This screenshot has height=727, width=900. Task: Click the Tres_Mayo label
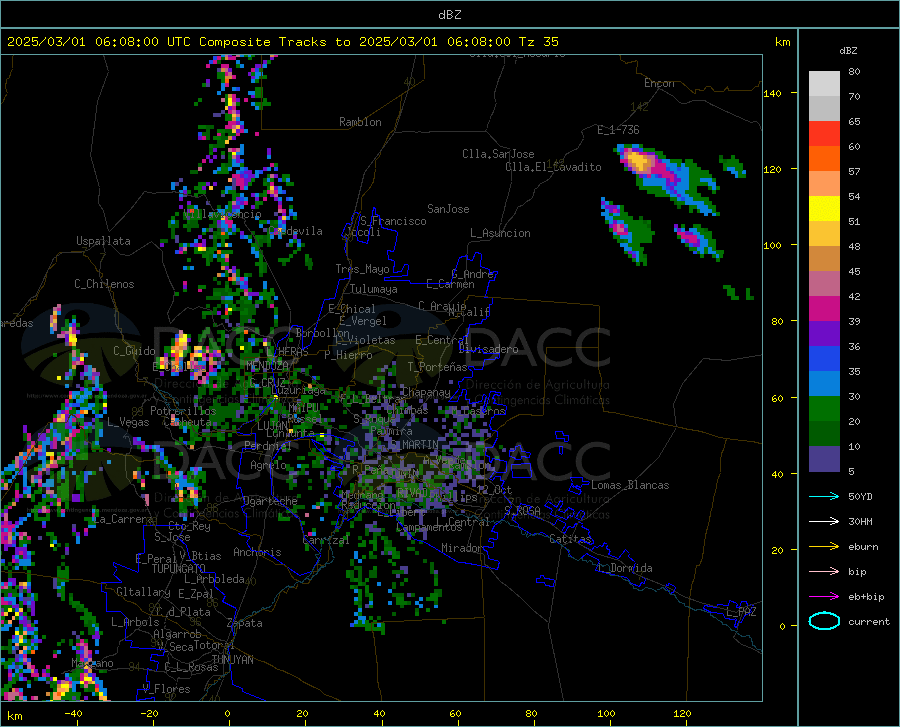[362, 269]
